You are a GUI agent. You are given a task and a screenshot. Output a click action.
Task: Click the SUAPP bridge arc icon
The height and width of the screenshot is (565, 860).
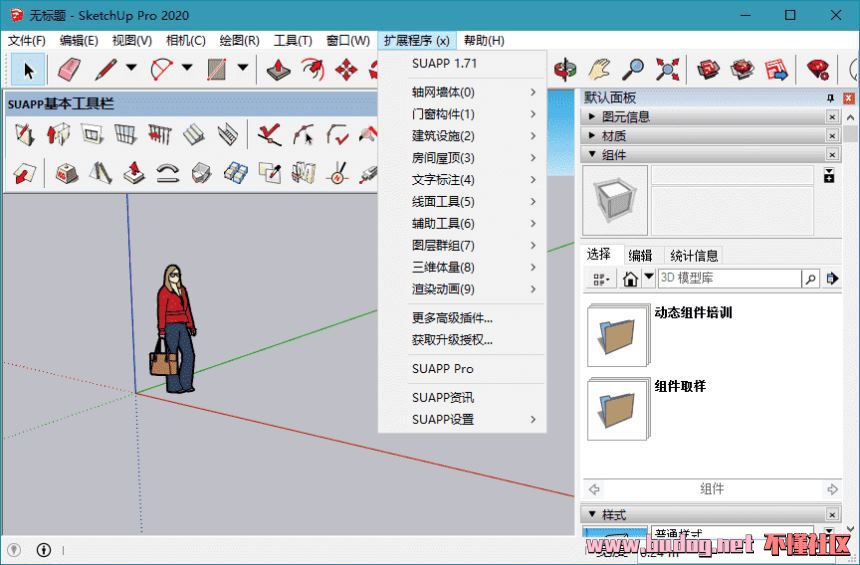(x=167, y=173)
